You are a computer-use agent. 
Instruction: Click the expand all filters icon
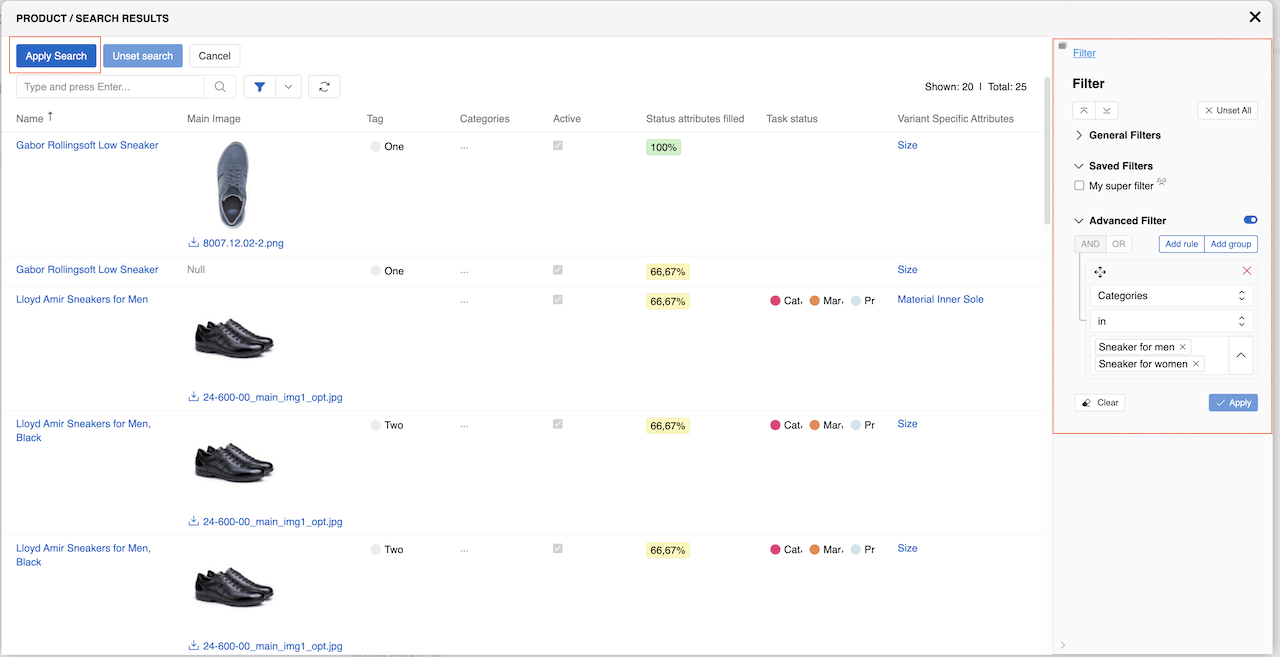point(1107,110)
